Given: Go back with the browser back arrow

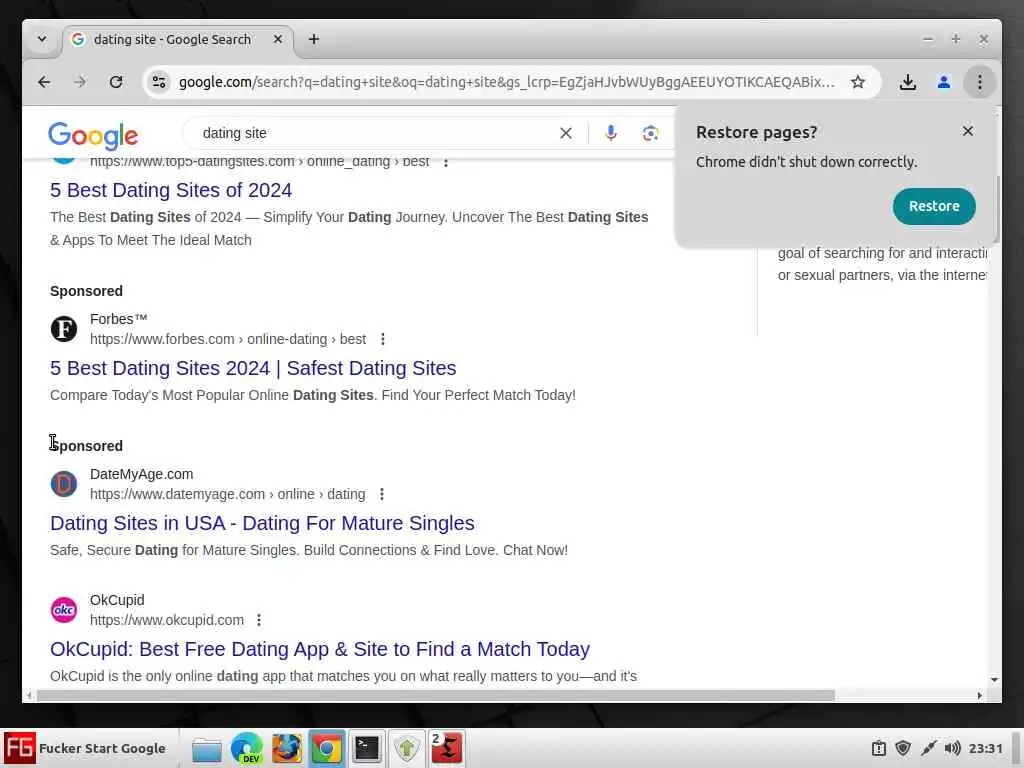Looking at the screenshot, I should [x=44, y=82].
